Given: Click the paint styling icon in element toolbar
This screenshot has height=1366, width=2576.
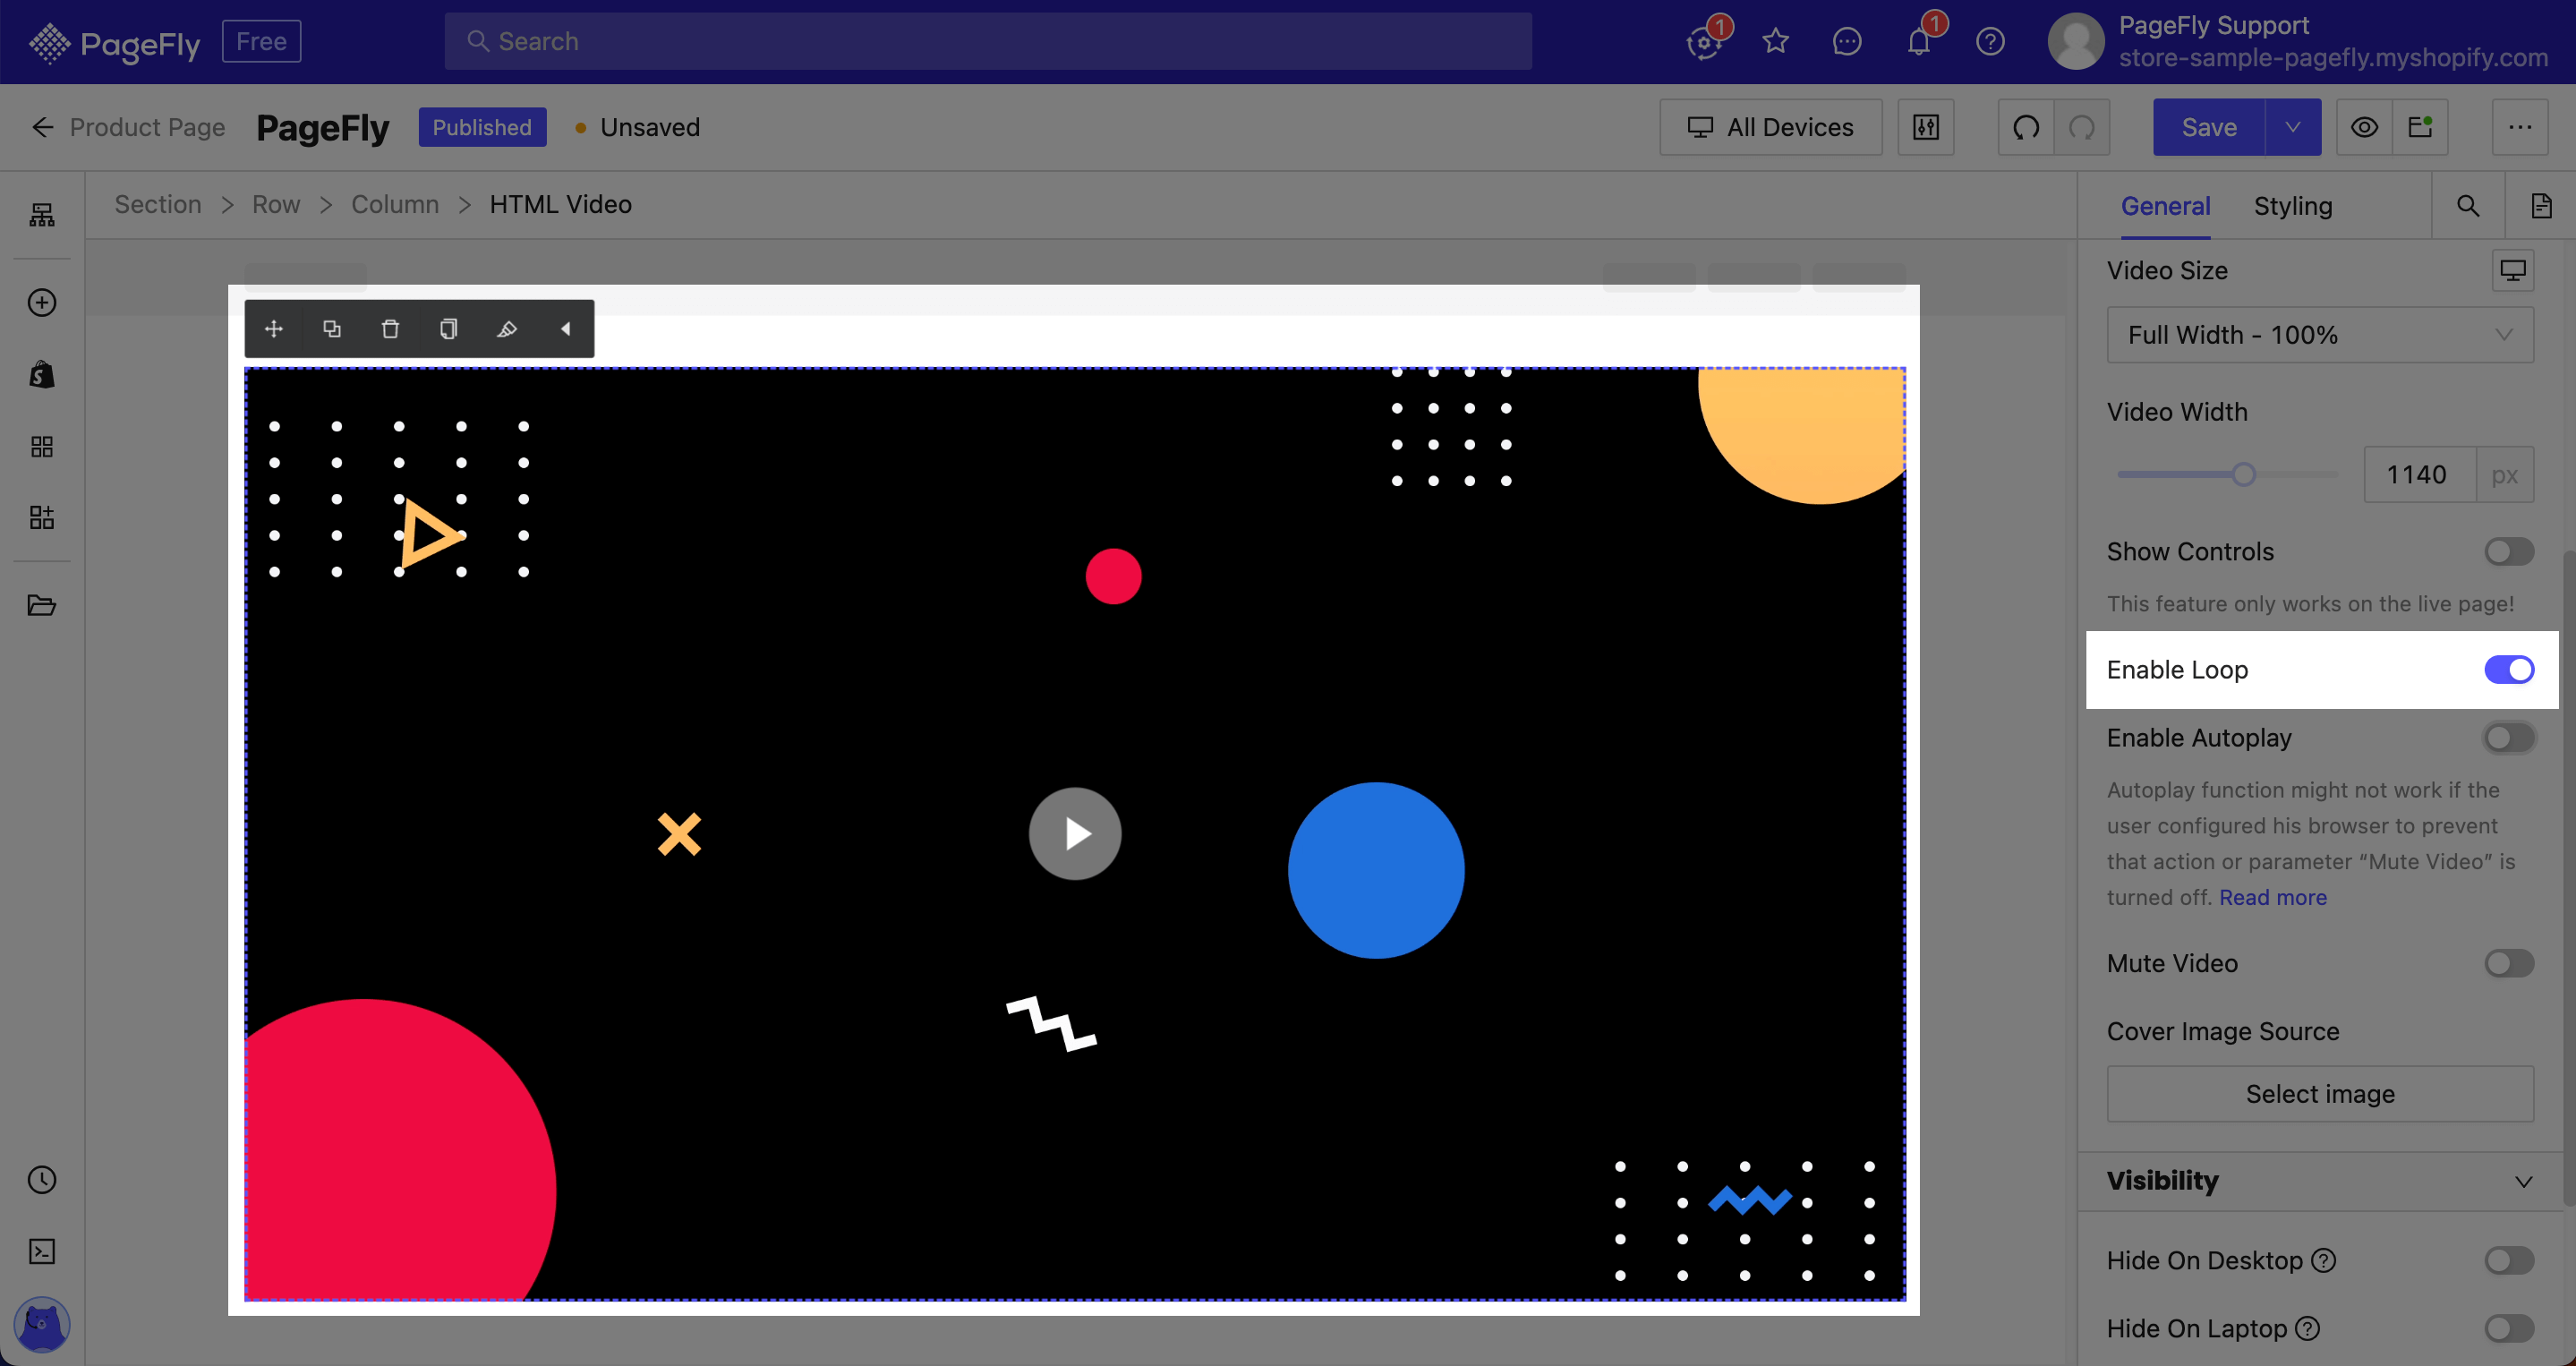Looking at the screenshot, I should [507, 329].
